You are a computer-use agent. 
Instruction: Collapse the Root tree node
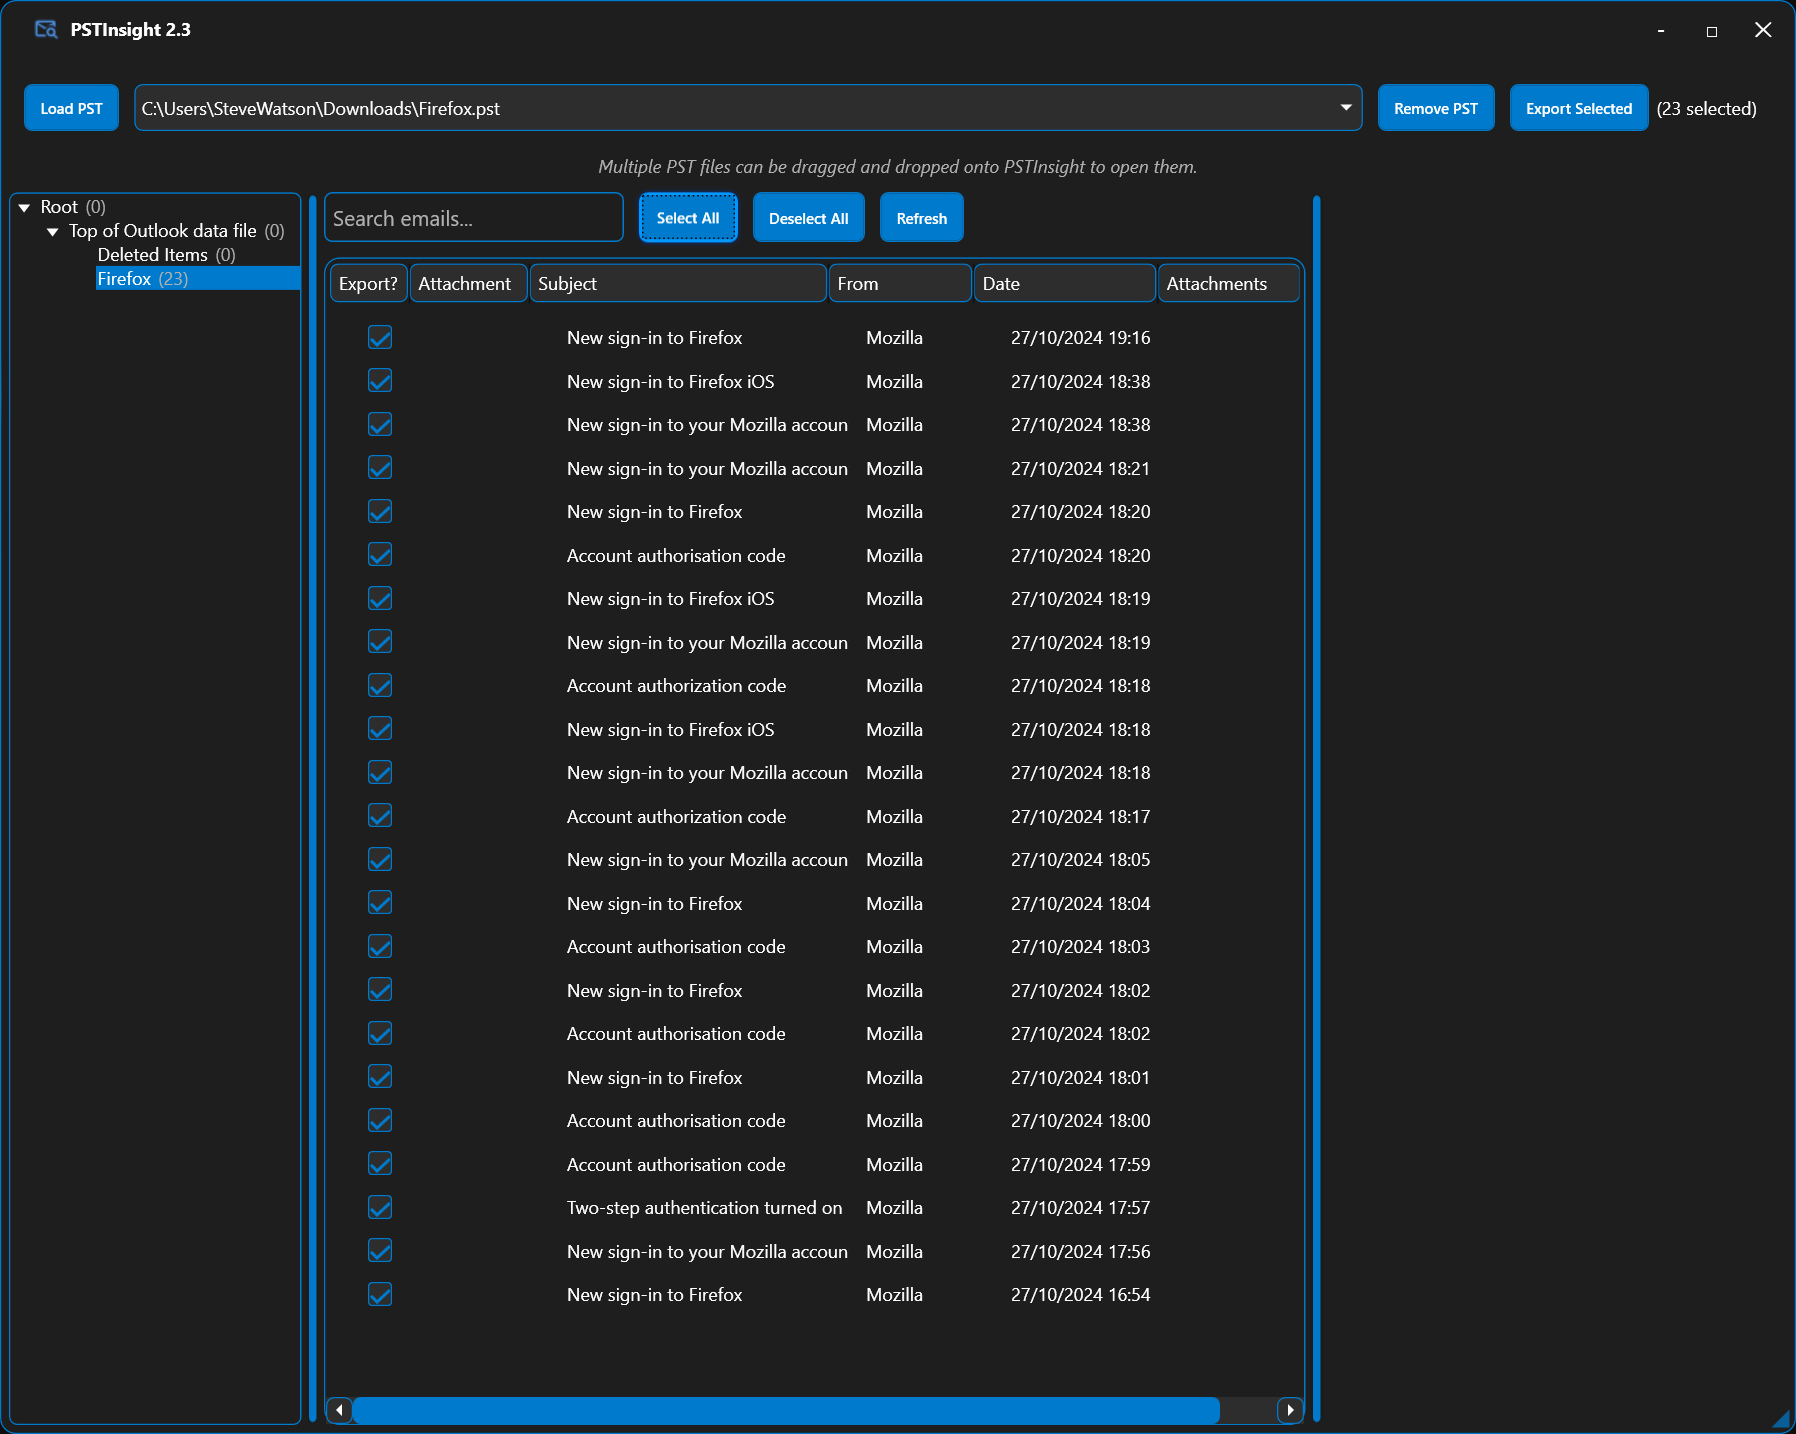(24, 208)
